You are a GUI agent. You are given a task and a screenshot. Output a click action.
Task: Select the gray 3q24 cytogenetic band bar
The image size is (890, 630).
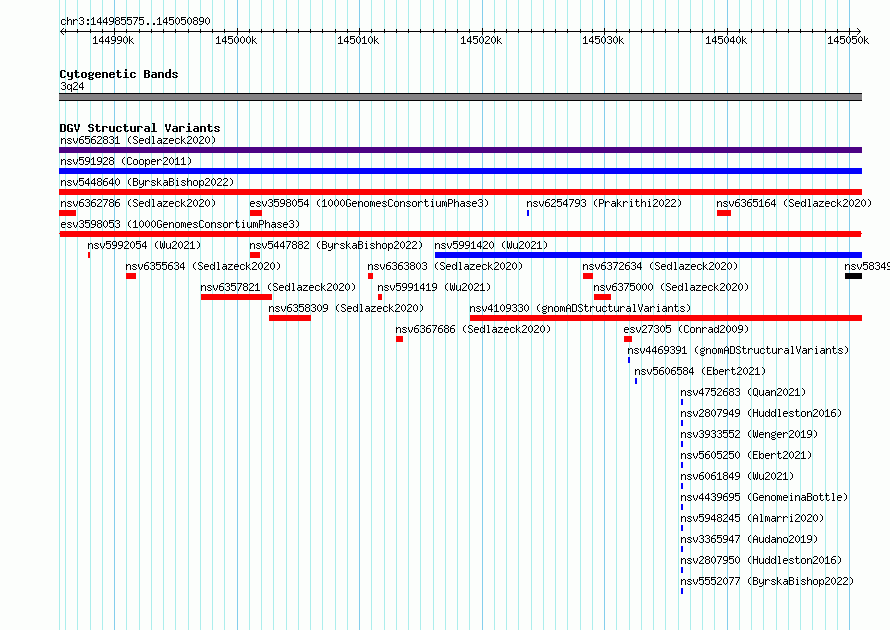pos(460,97)
